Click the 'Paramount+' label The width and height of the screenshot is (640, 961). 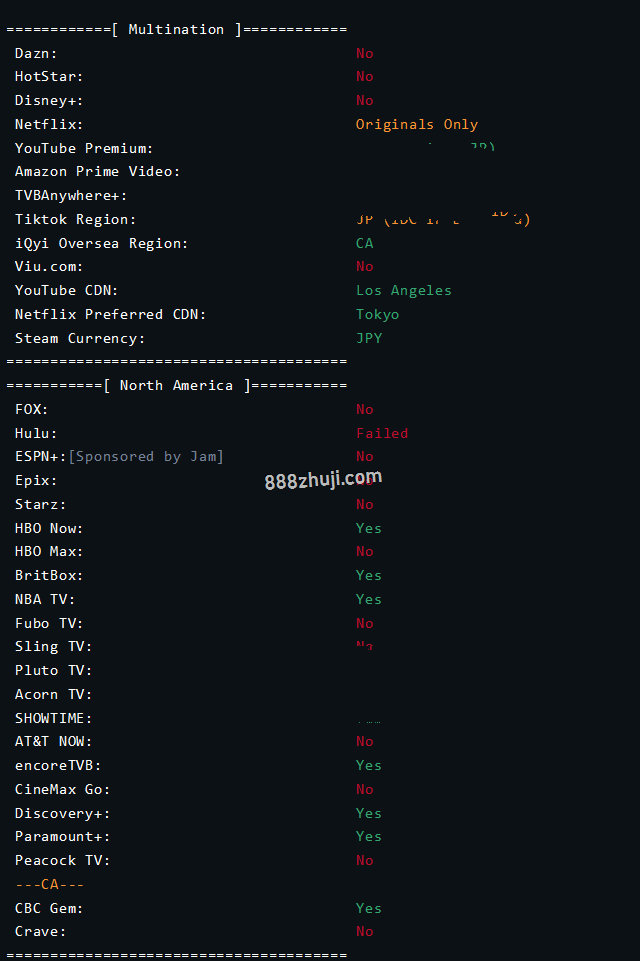click(63, 837)
